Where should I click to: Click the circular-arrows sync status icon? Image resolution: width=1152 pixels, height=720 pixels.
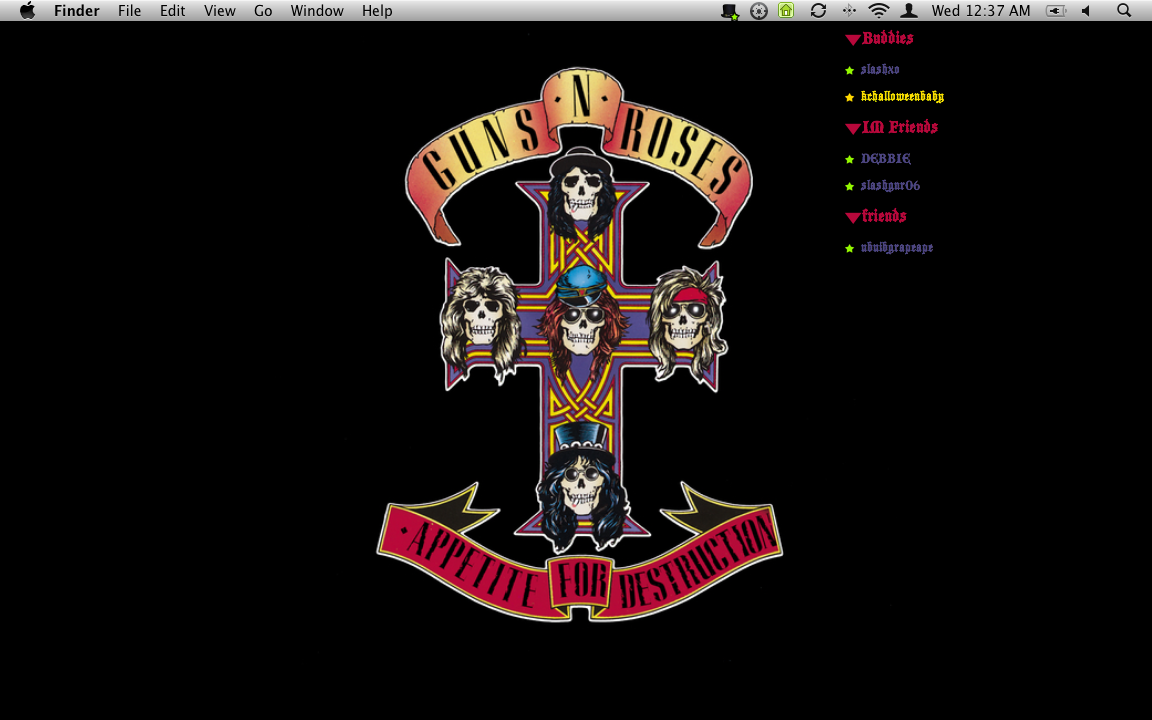tap(818, 10)
